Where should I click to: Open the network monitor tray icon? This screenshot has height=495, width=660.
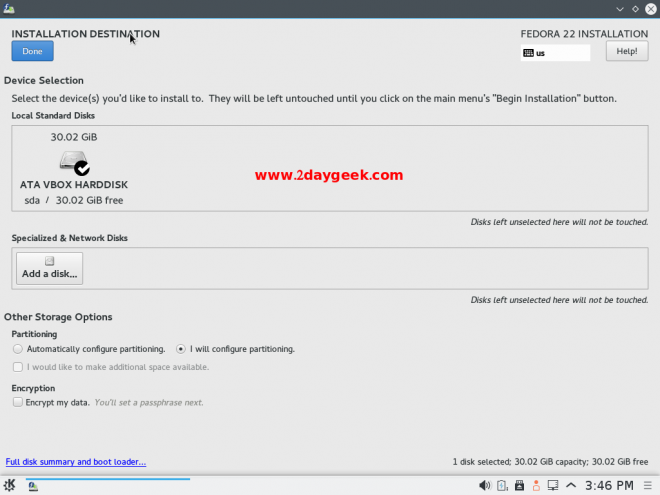click(x=553, y=485)
